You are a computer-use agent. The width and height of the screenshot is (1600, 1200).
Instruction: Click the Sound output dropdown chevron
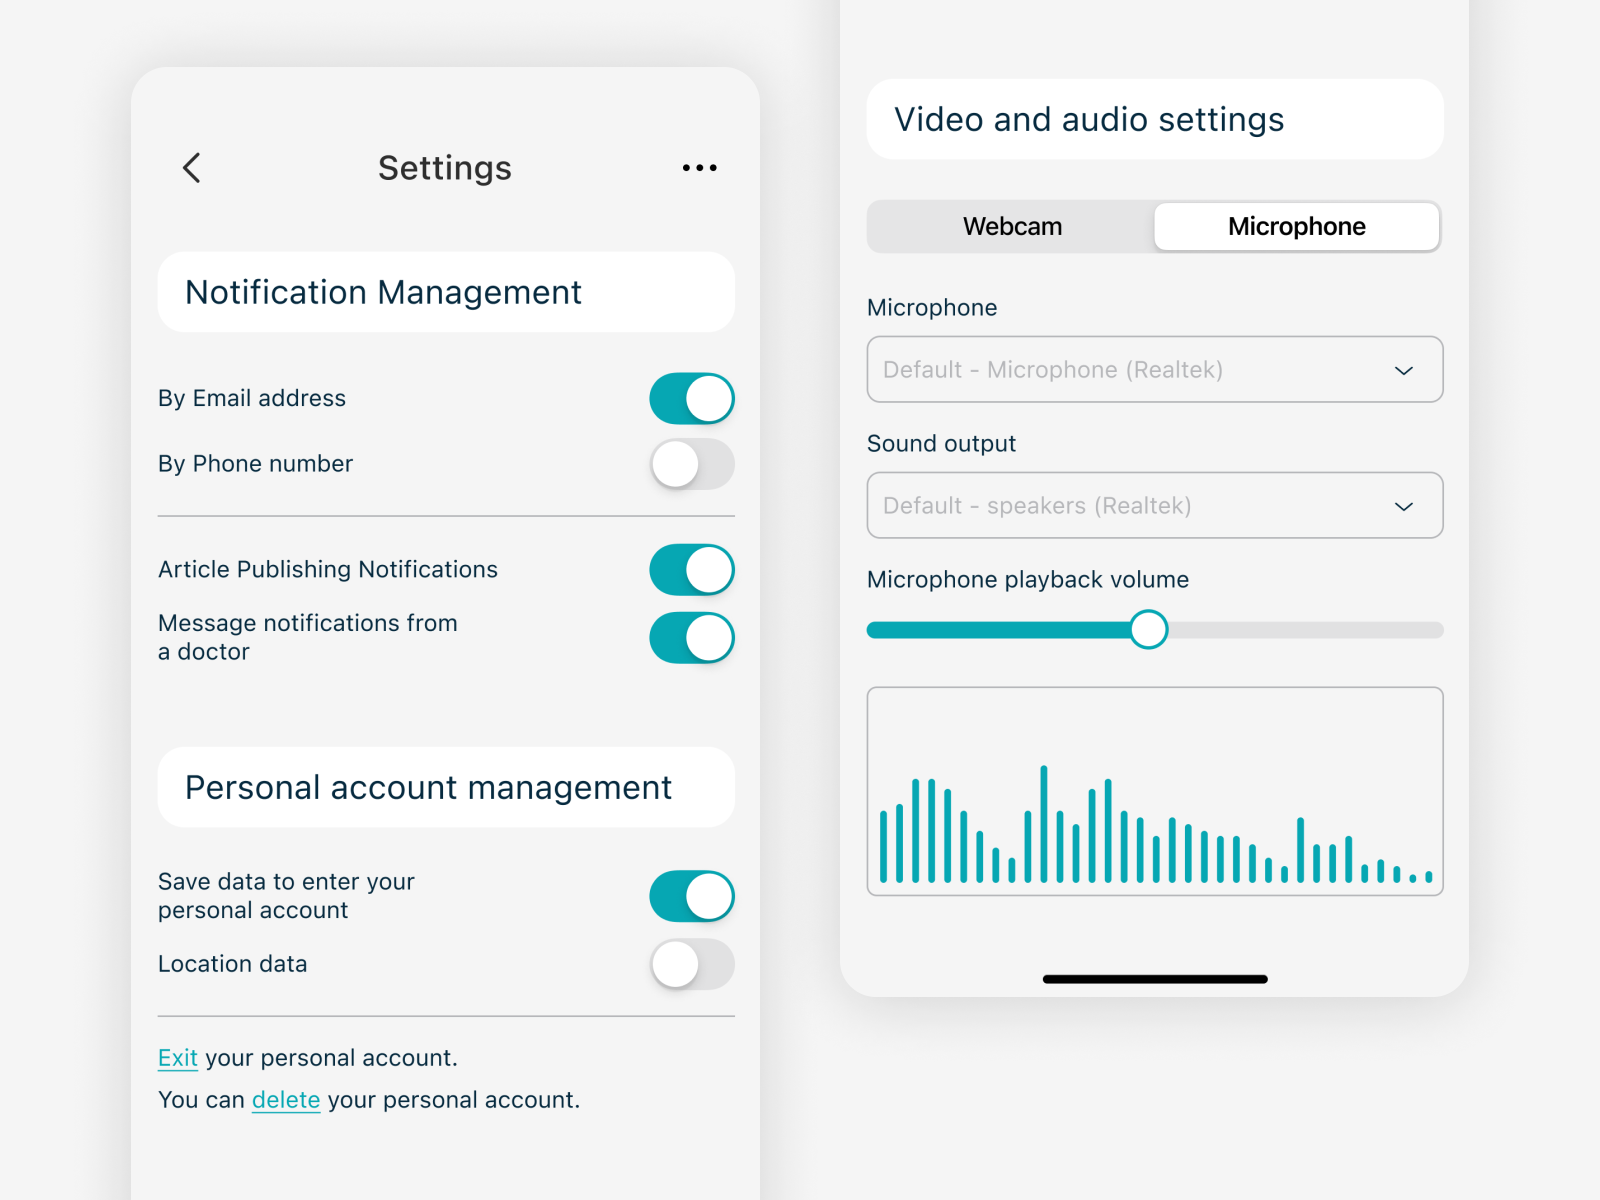(1404, 505)
